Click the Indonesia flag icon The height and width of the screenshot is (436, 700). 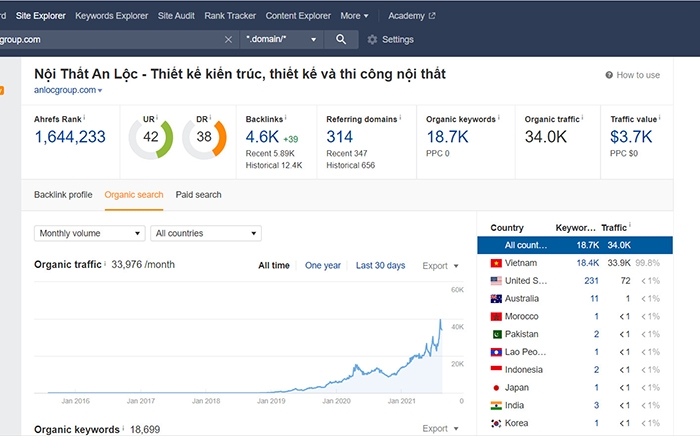496,370
